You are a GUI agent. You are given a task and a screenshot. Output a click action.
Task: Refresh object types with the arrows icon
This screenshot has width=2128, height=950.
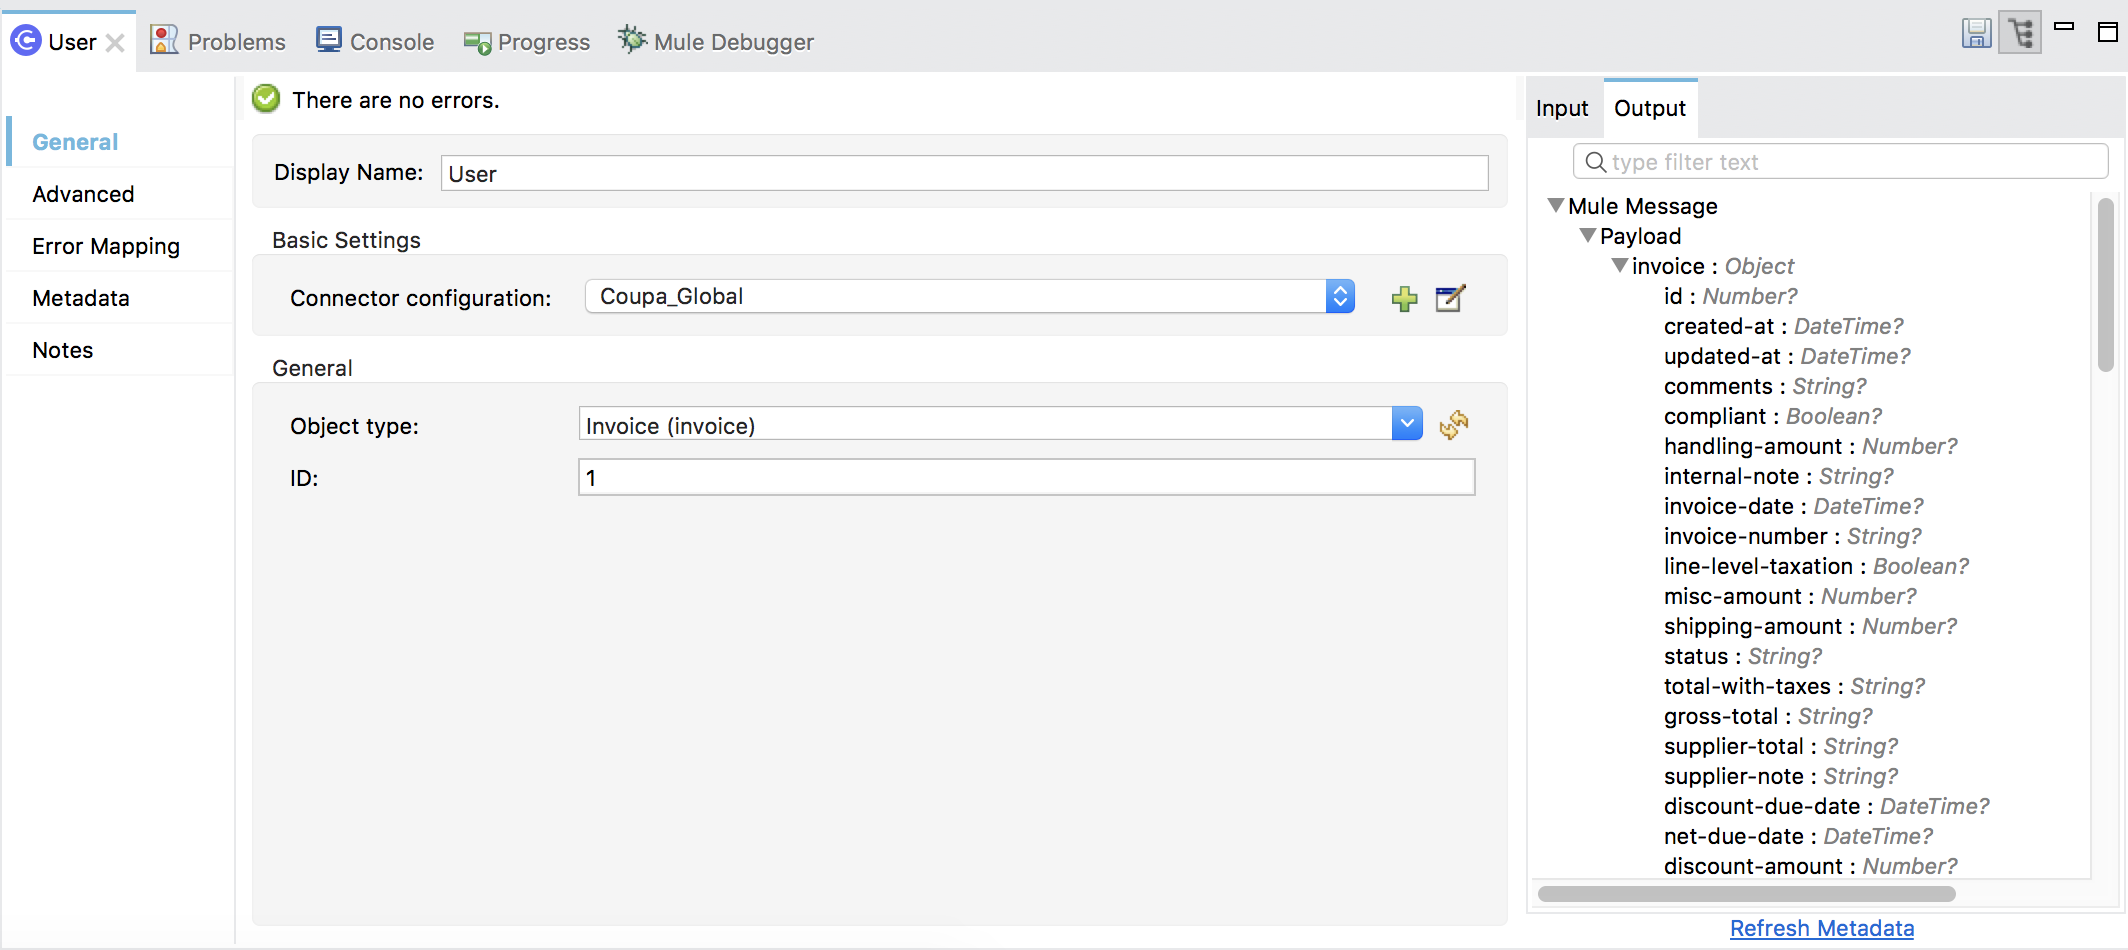coord(1454,425)
